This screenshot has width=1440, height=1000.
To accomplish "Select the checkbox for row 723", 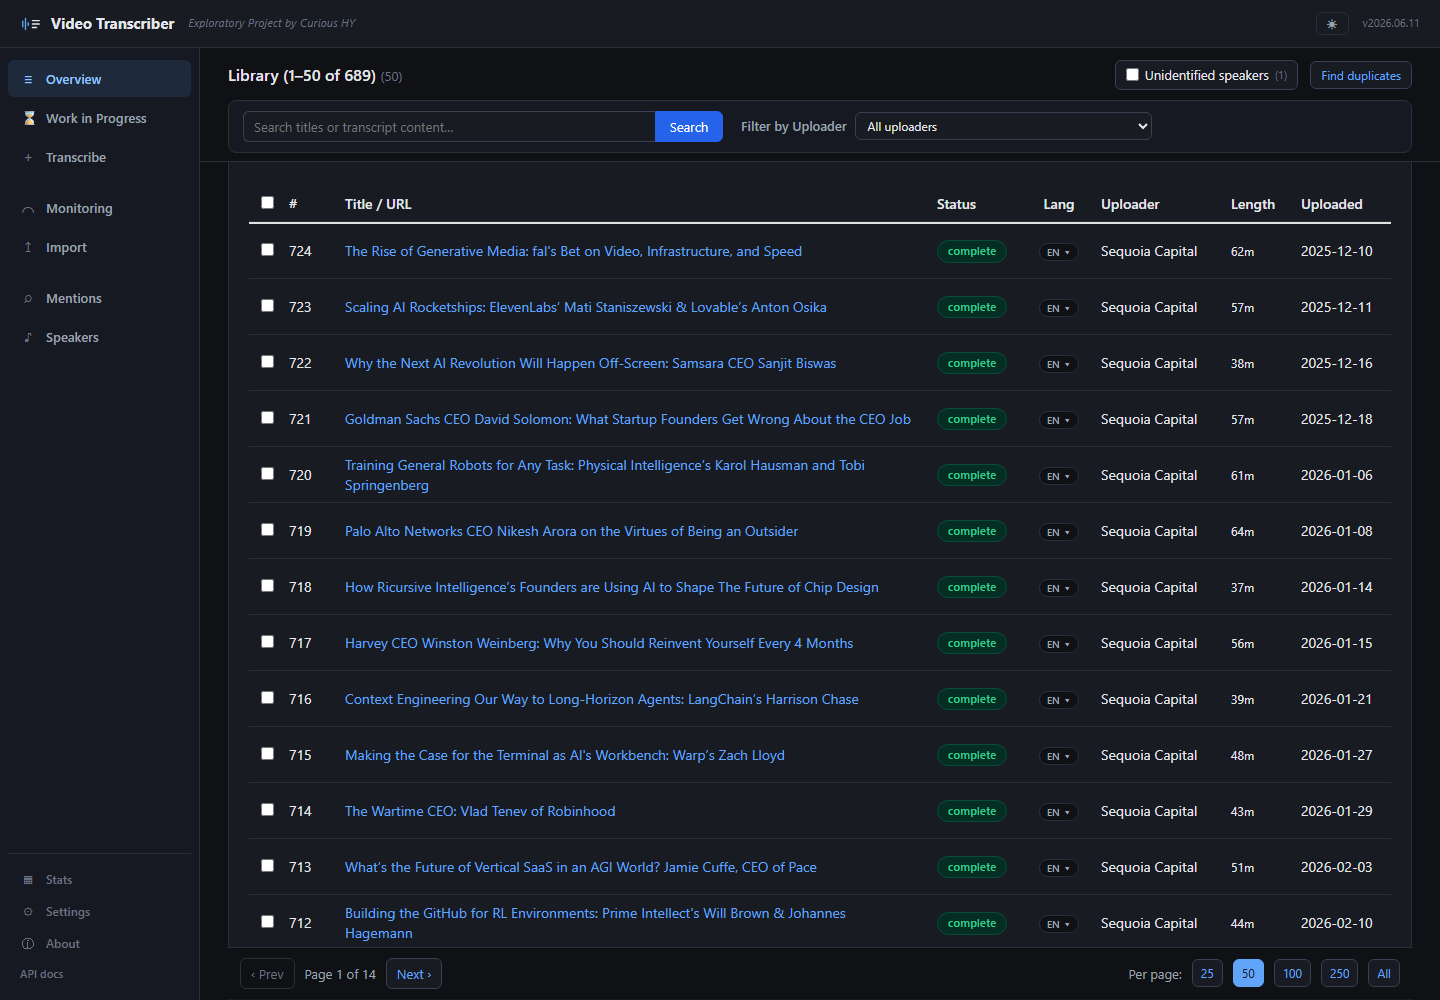I will [x=267, y=306].
